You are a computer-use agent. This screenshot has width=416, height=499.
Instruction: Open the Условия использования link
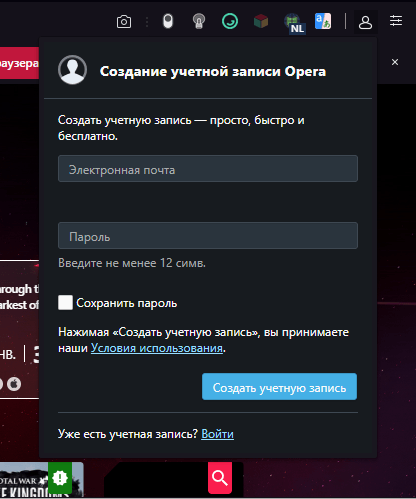[157, 348]
